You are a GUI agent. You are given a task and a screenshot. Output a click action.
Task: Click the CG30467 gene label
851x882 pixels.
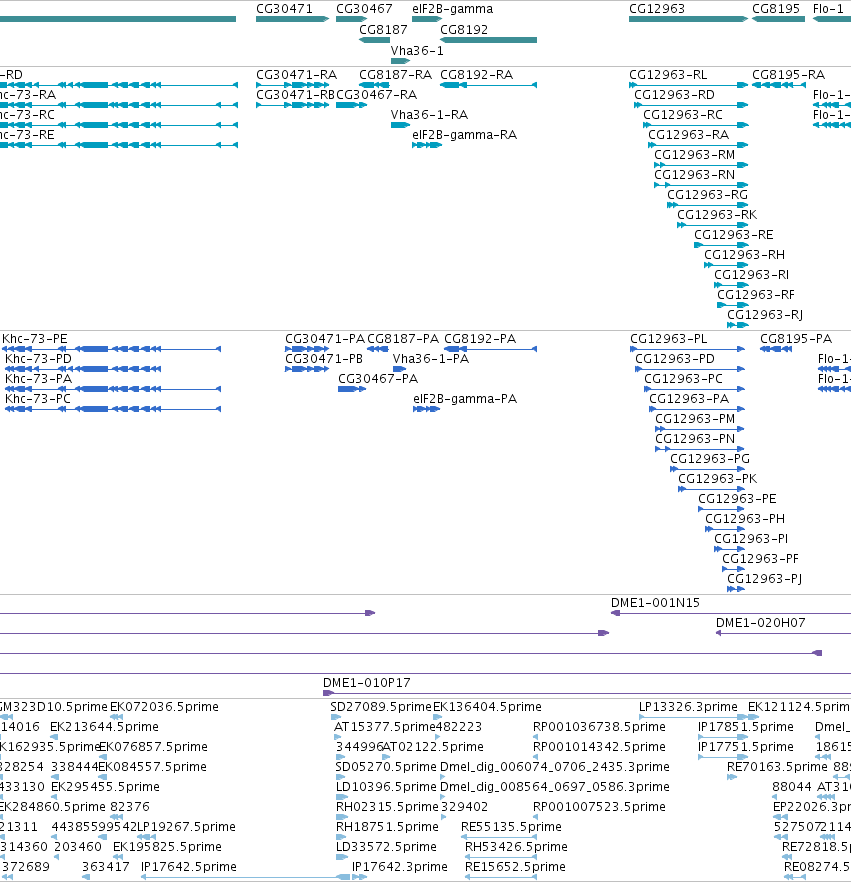click(x=364, y=9)
